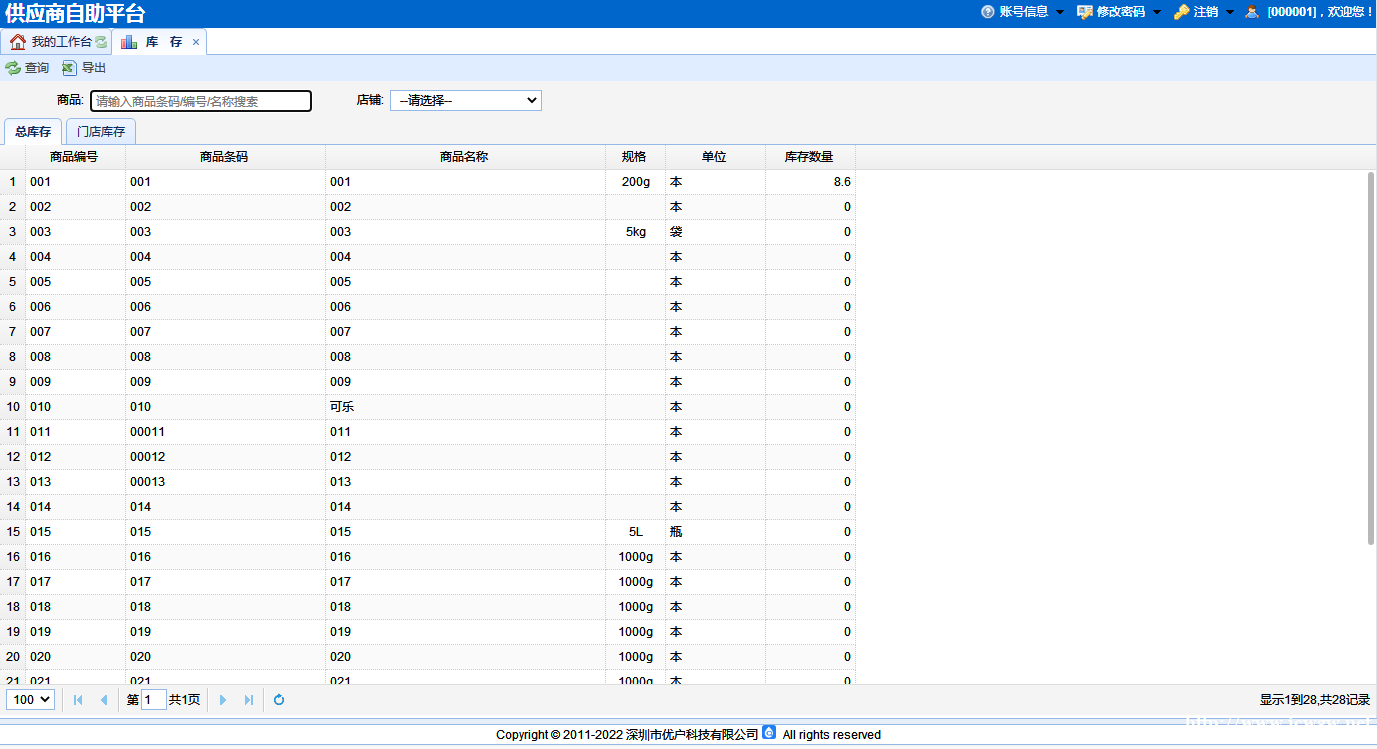This screenshot has width=1377, height=749.
Task: Switch to the 门店库存 tab
Action: 101,132
